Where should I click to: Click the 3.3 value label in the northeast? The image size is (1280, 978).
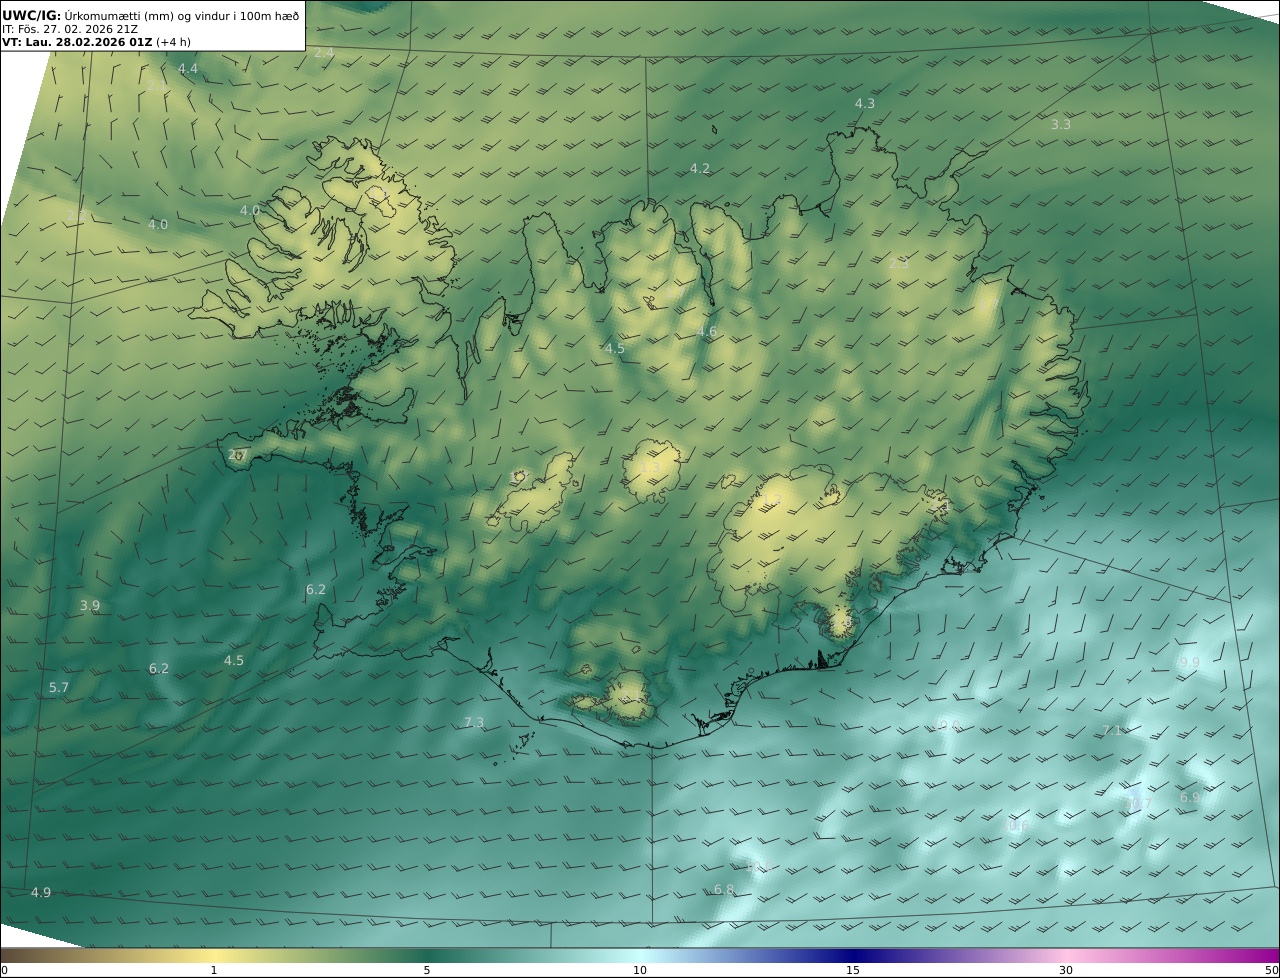coord(1061,125)
